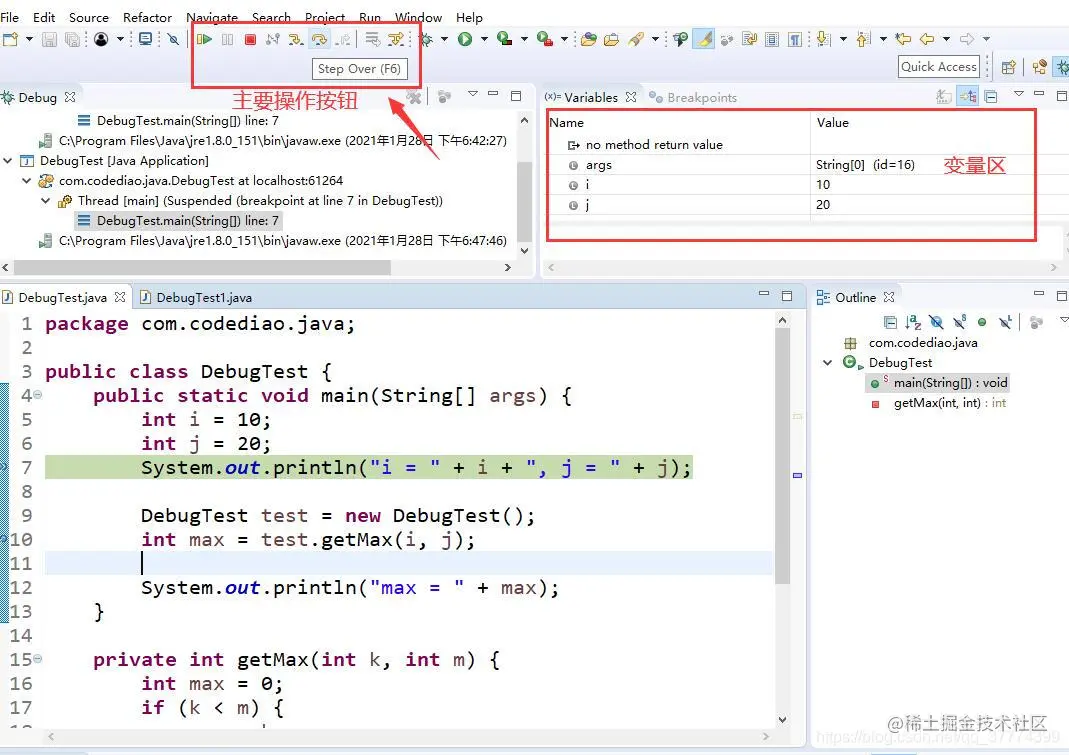
Task: Collapse the DebugTest [Java Application] node
Action: [x=7, y=161]
